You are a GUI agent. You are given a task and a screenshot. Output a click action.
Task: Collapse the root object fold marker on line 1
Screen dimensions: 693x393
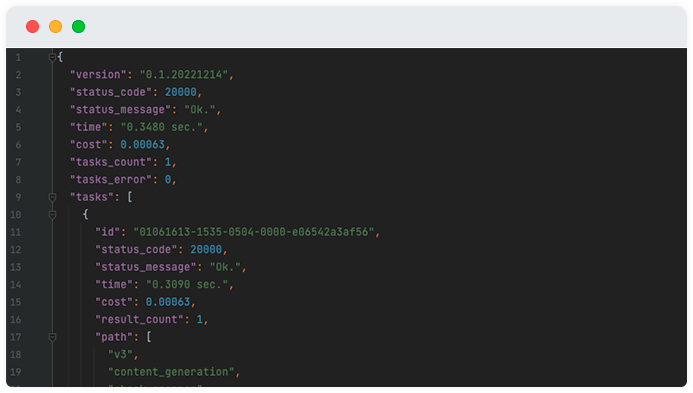pyautogui.click(x=52, y=57)
